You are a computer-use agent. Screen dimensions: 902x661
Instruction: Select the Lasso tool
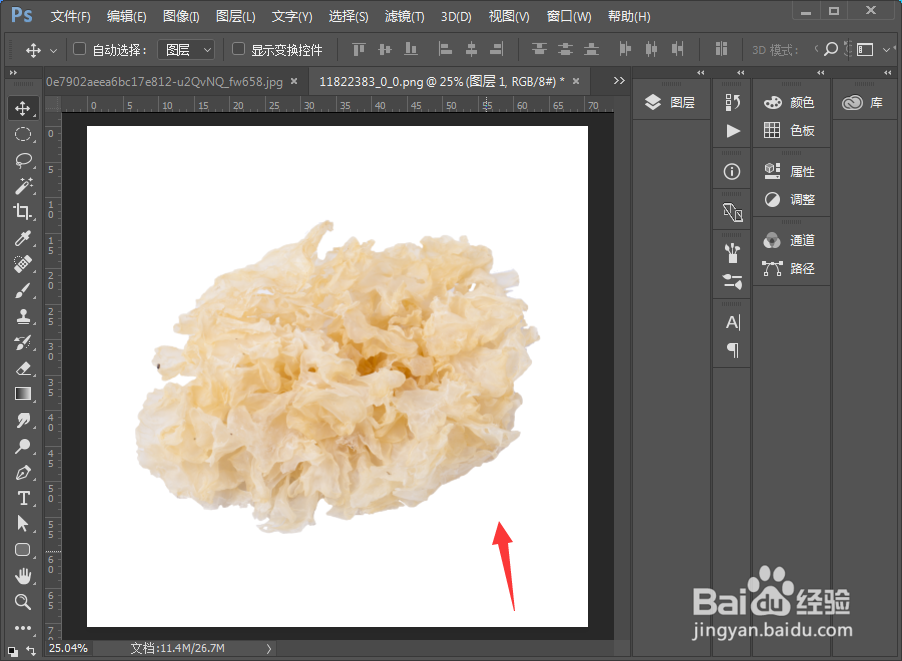(x=23, y=160)
